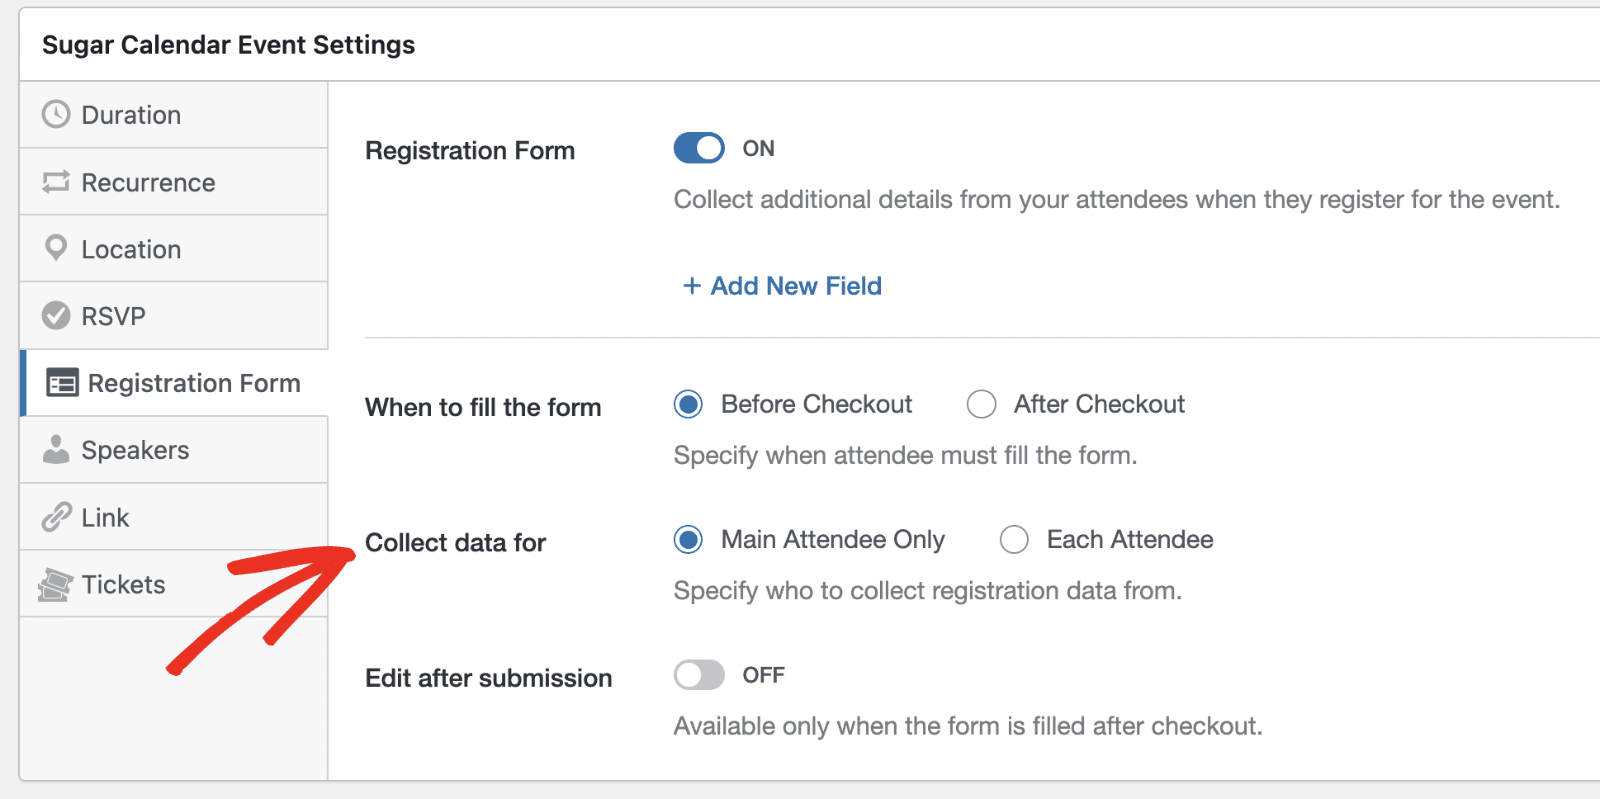The image size is (1600, 799).
Task: Click the Main Attendee Only label text
Action: click(833, 540)
